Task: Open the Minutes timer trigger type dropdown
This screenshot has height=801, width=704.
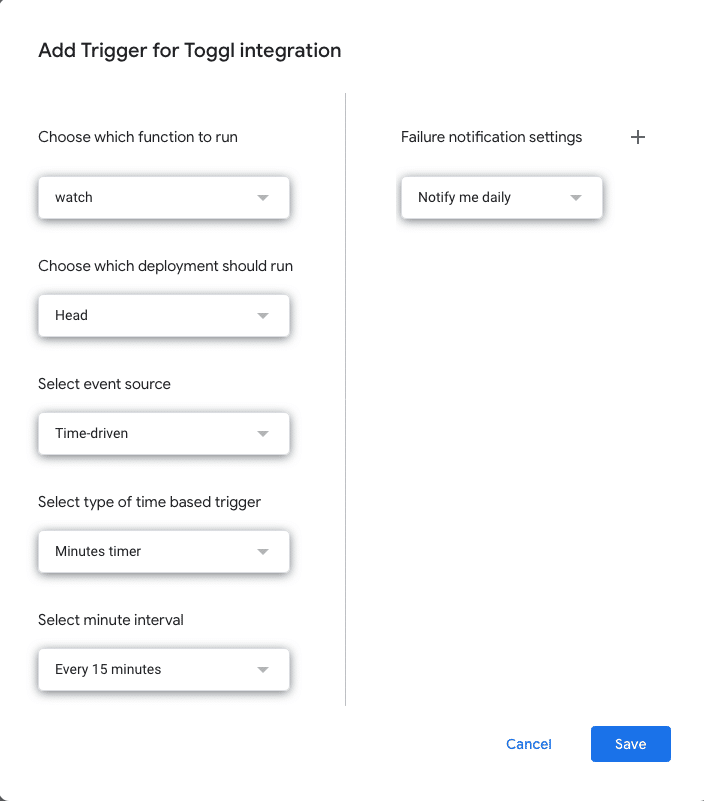Action: [164, 552]
